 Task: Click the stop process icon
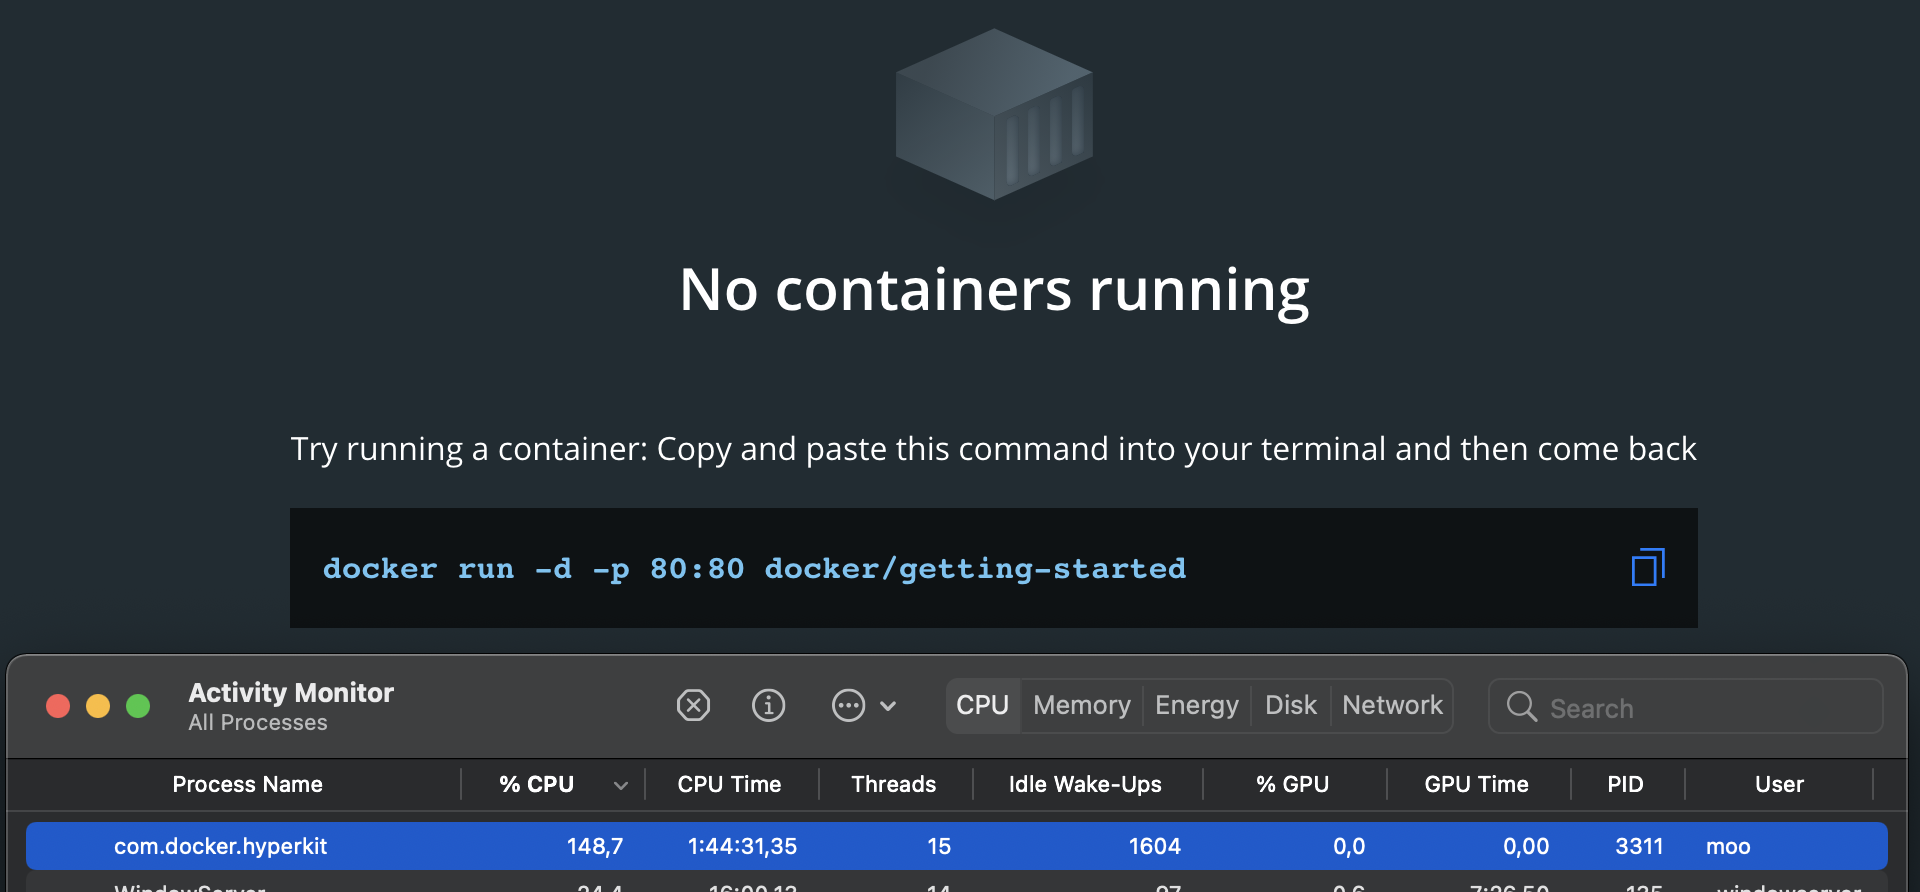(693, 705)
